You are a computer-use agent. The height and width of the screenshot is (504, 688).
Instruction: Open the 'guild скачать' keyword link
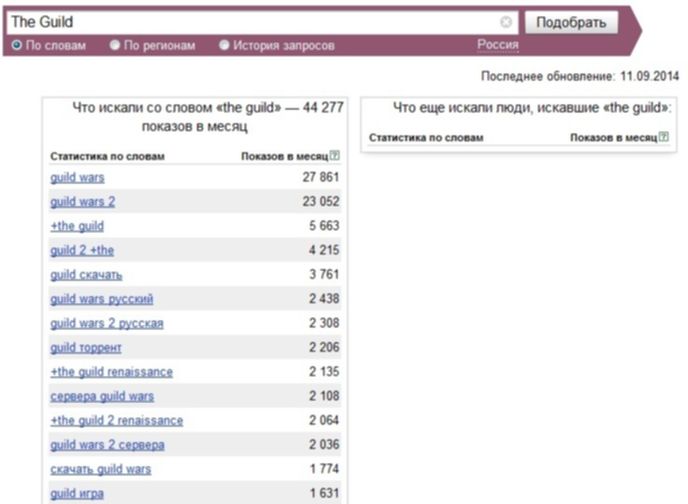click(86, 275)
